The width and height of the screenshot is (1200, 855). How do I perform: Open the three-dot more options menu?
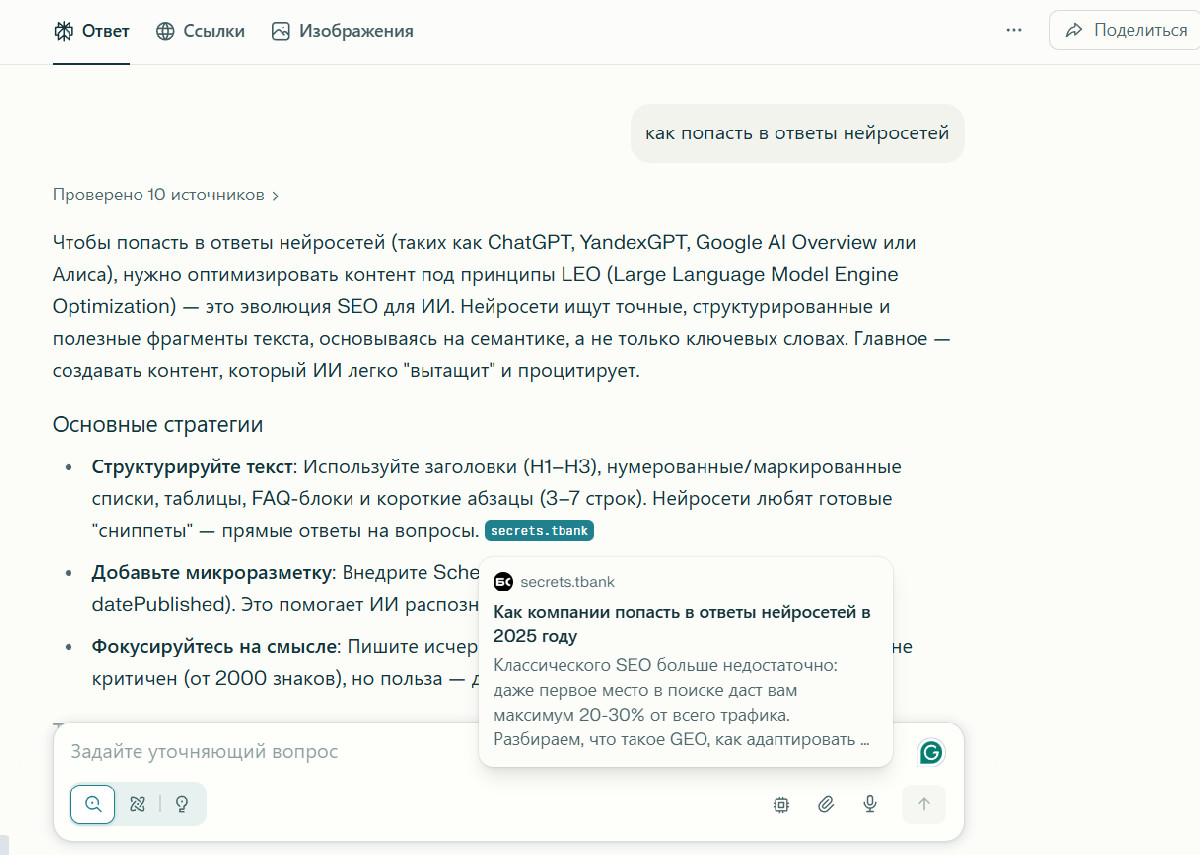(x=1014, y=31)
